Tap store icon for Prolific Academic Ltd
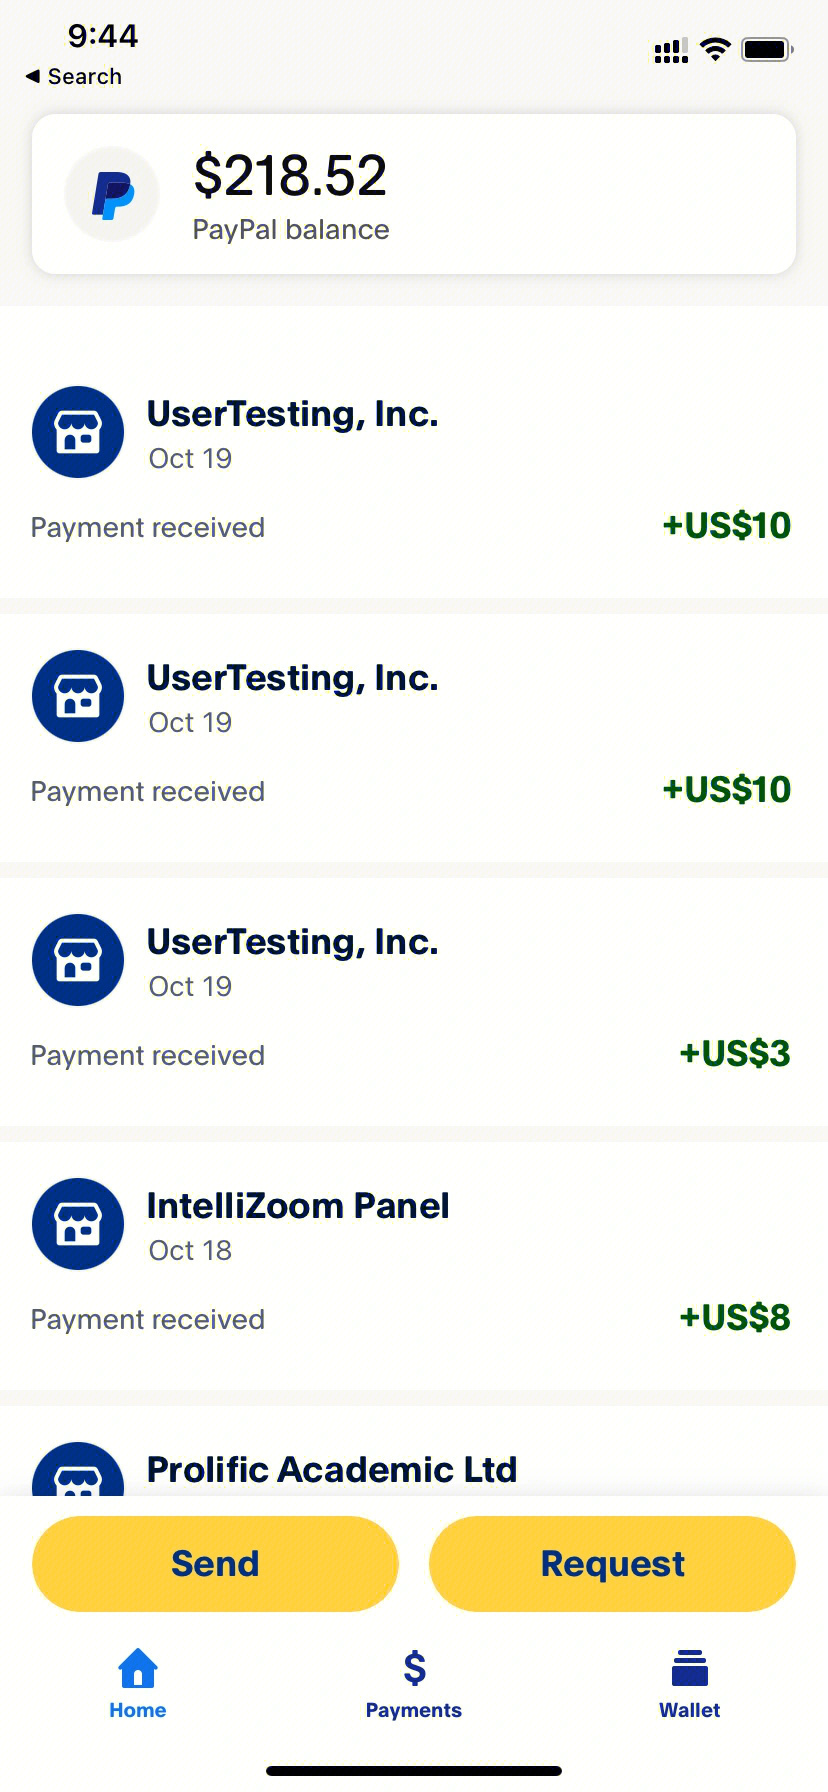 (x=78, y=1469)
